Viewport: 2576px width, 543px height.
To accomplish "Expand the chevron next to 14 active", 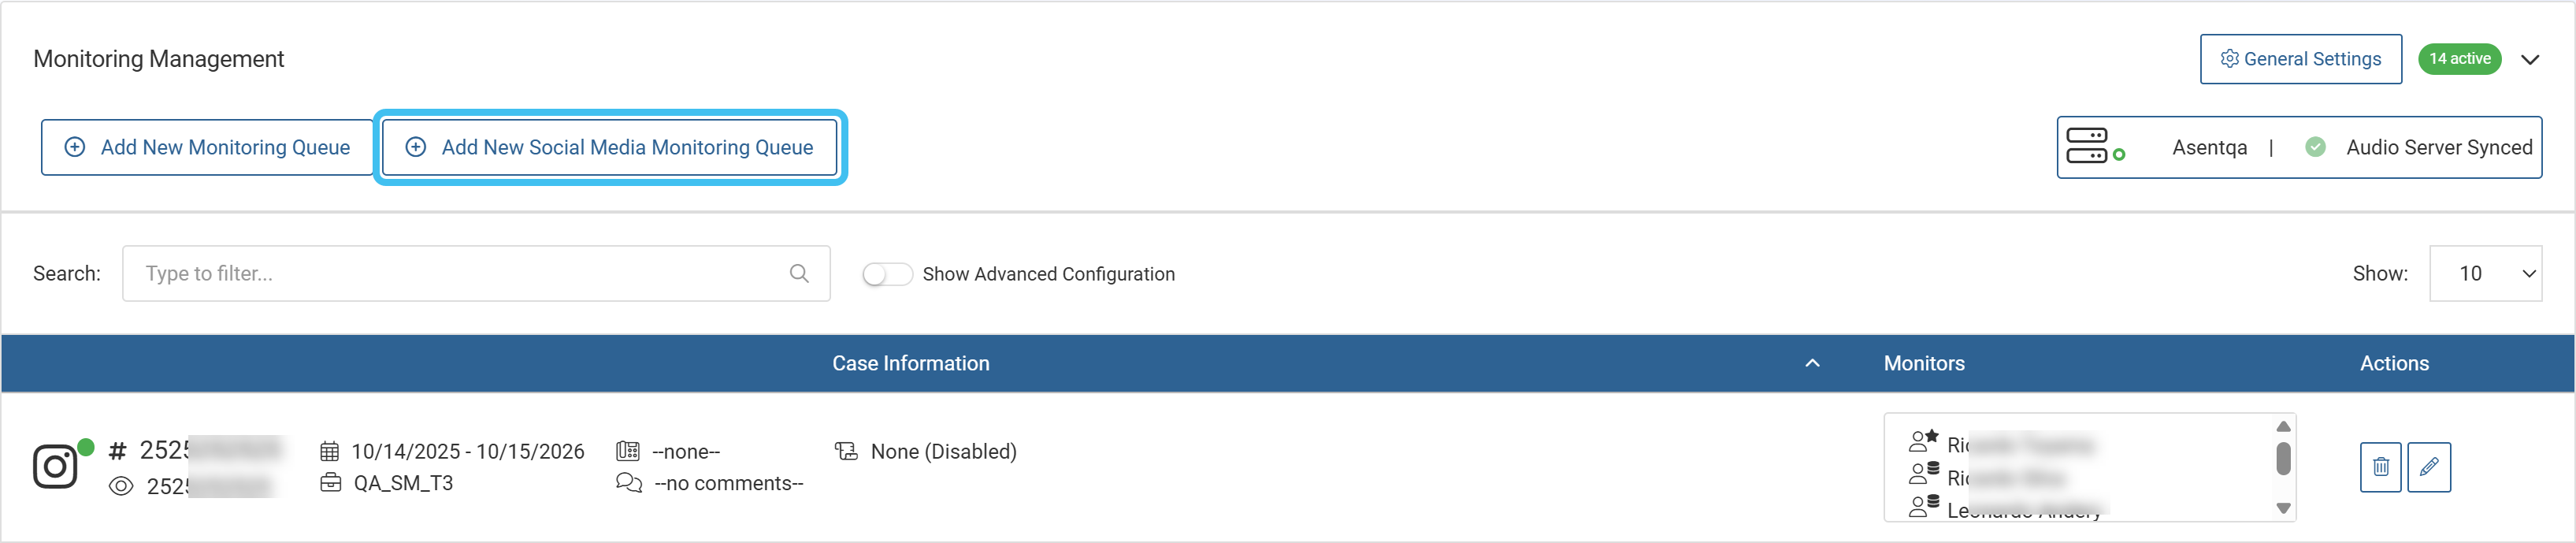I will tap(2530, 60).
